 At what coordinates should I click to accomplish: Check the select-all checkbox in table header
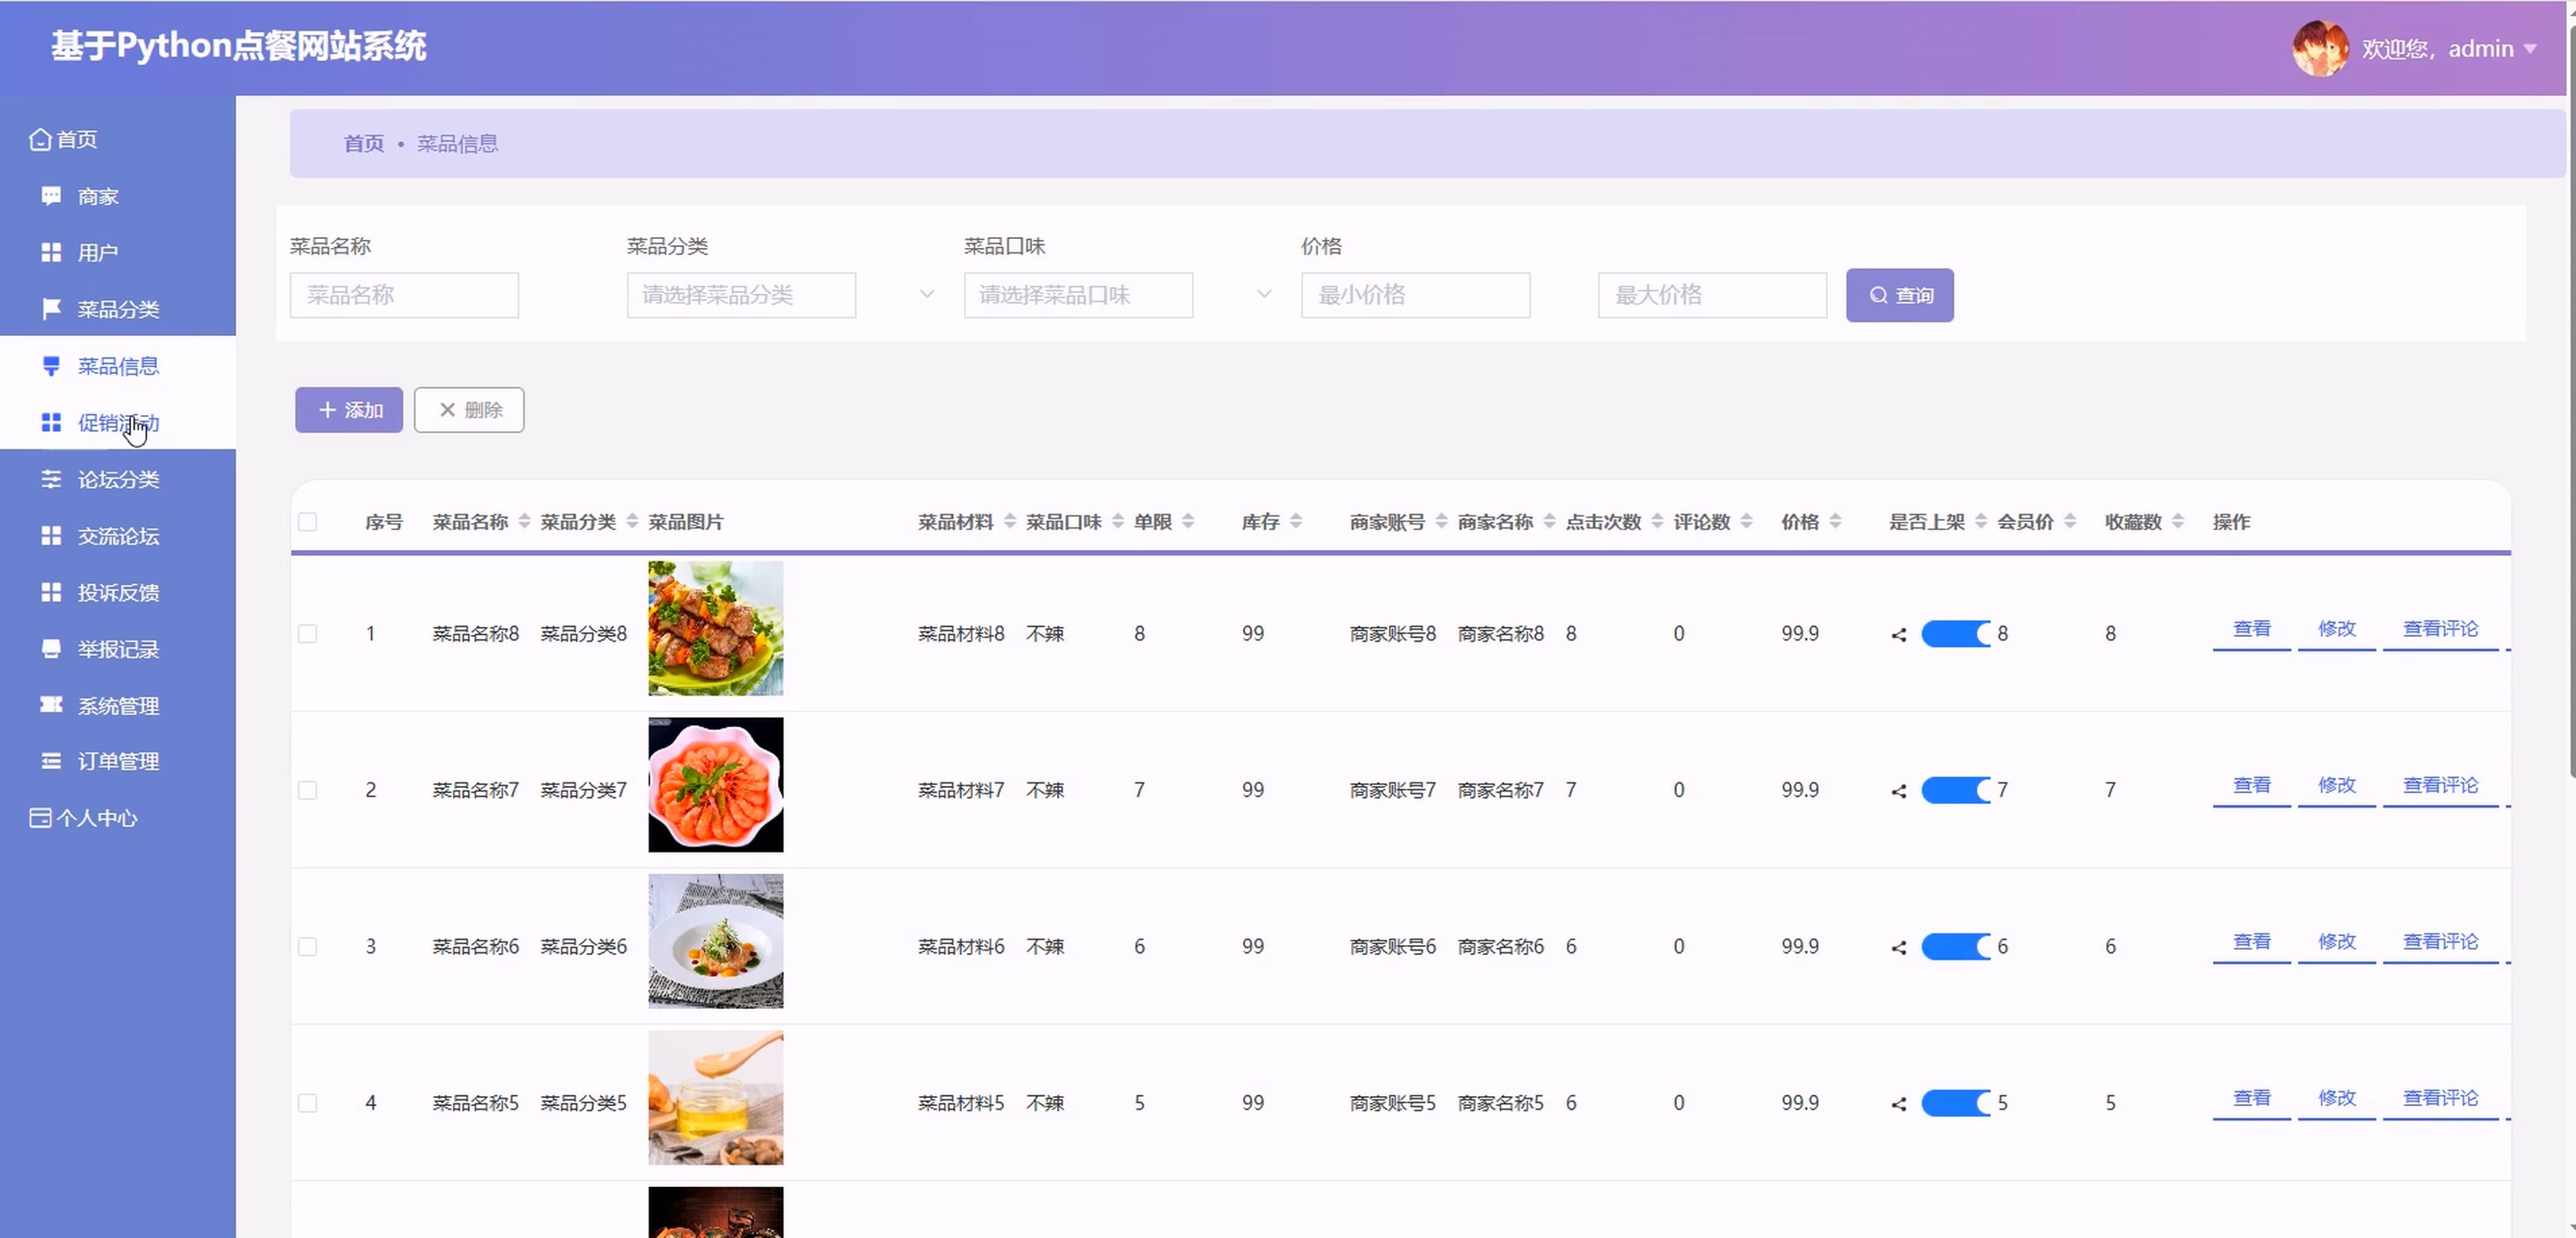(x=308, y=521)
